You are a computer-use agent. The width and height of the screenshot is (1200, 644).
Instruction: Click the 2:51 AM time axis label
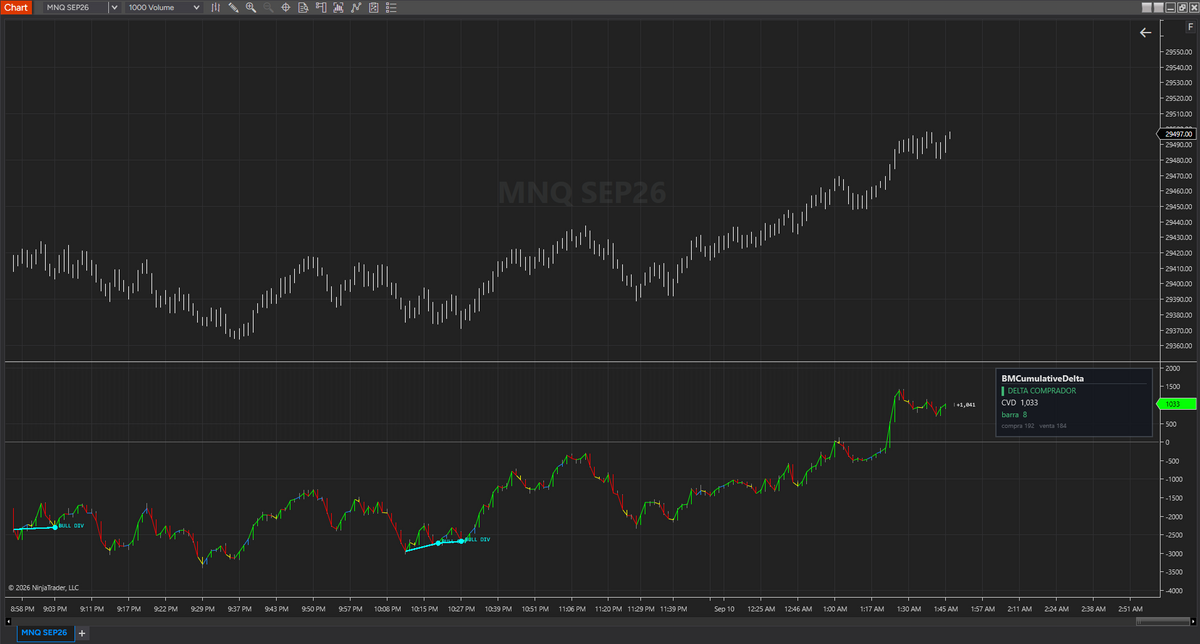tap(1128, 608)
